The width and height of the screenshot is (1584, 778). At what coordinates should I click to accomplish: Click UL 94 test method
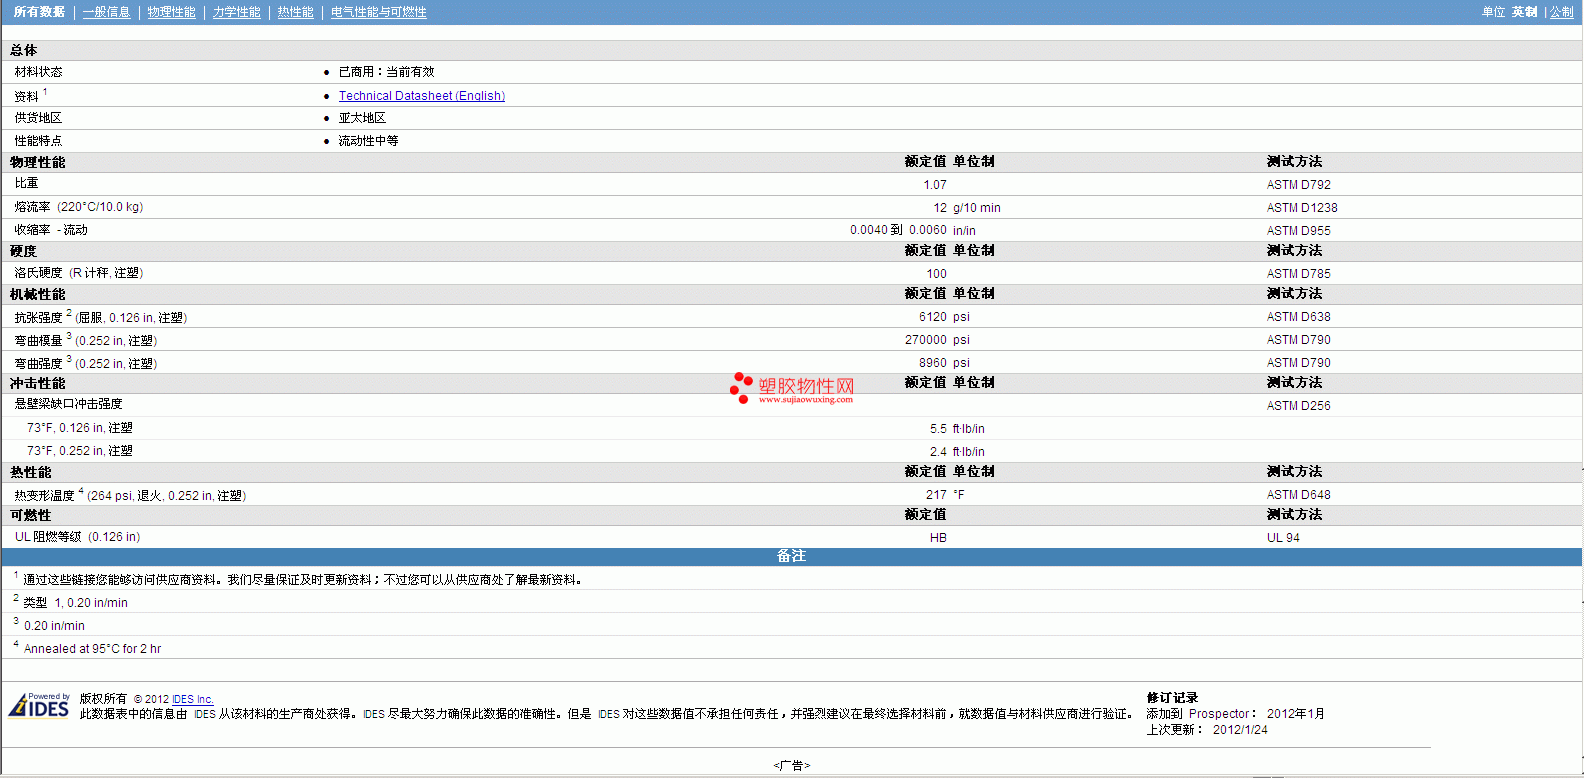point(1283,538)
